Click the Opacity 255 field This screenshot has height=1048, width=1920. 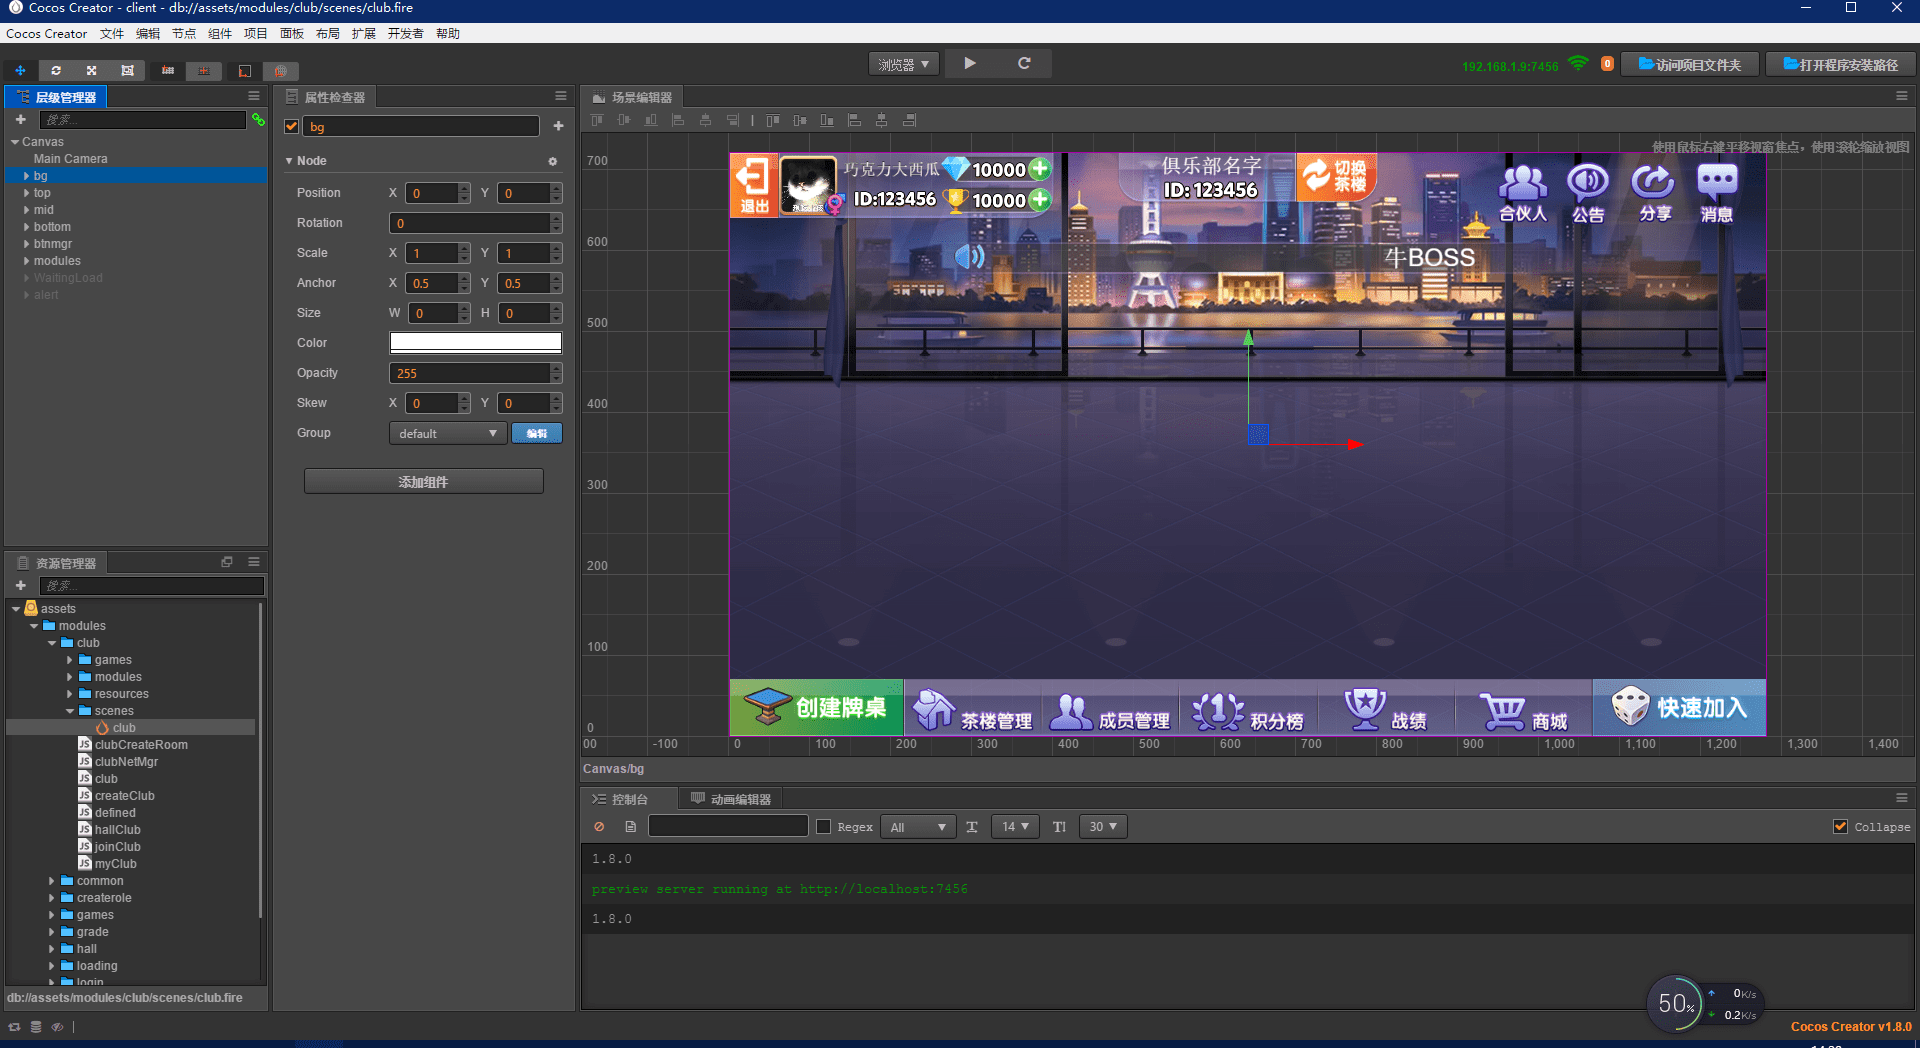pos(469,373)
